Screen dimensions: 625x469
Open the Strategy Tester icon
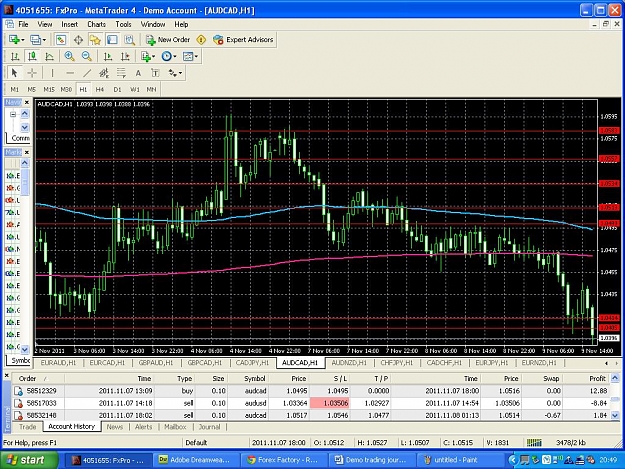[x=130, y=40]
